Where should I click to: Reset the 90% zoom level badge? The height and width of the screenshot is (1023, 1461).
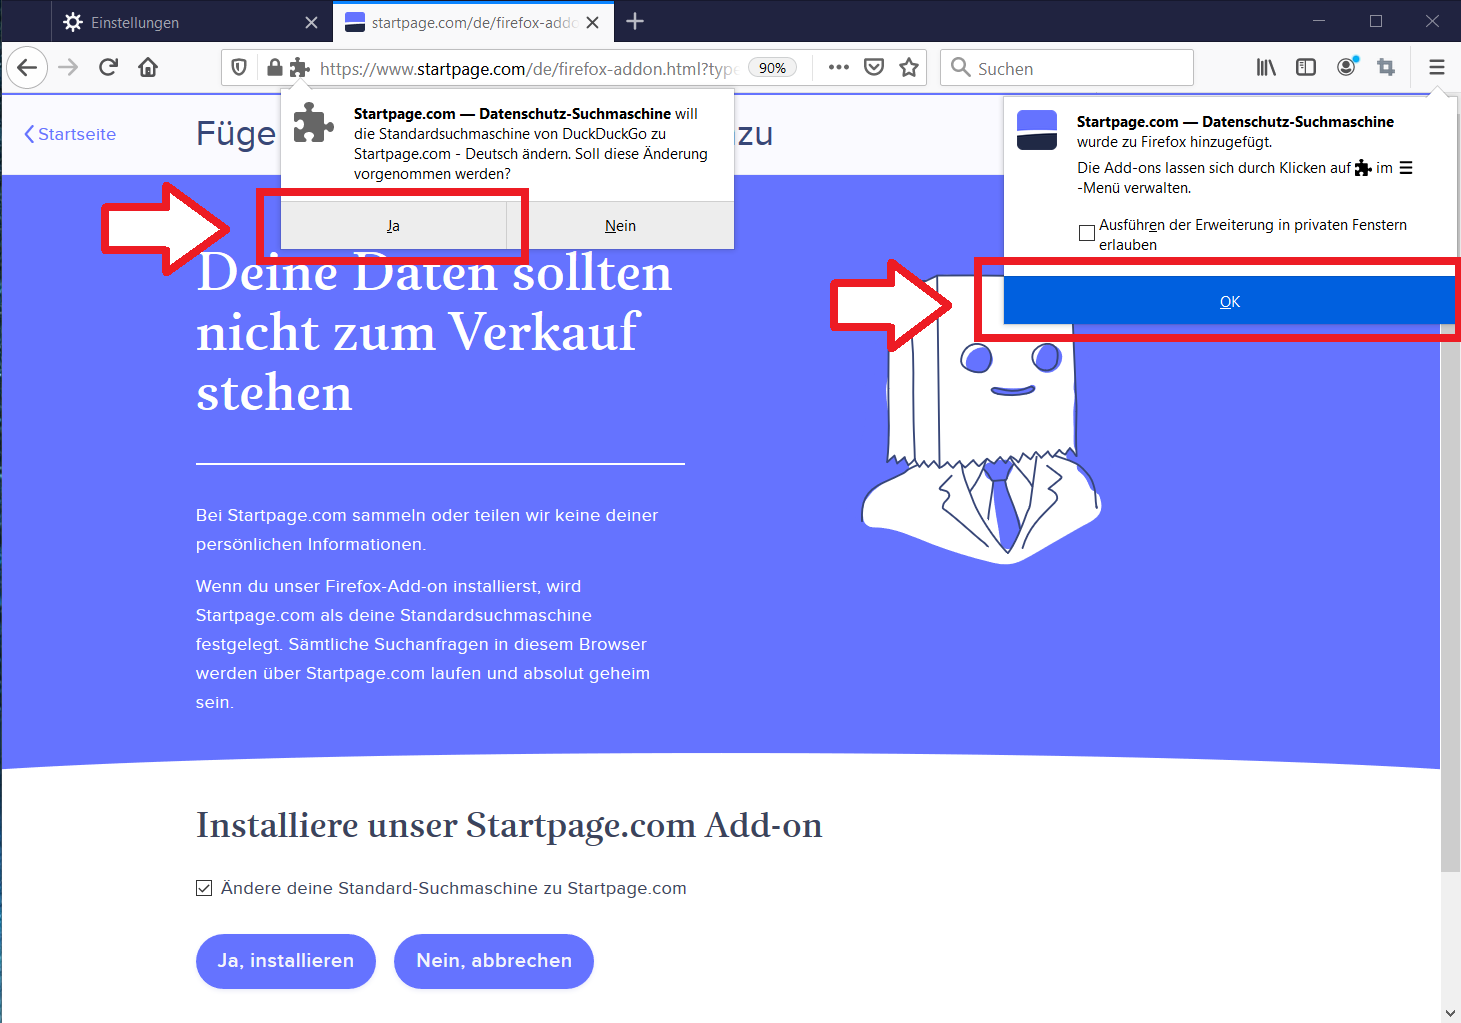tap(772, 68)
